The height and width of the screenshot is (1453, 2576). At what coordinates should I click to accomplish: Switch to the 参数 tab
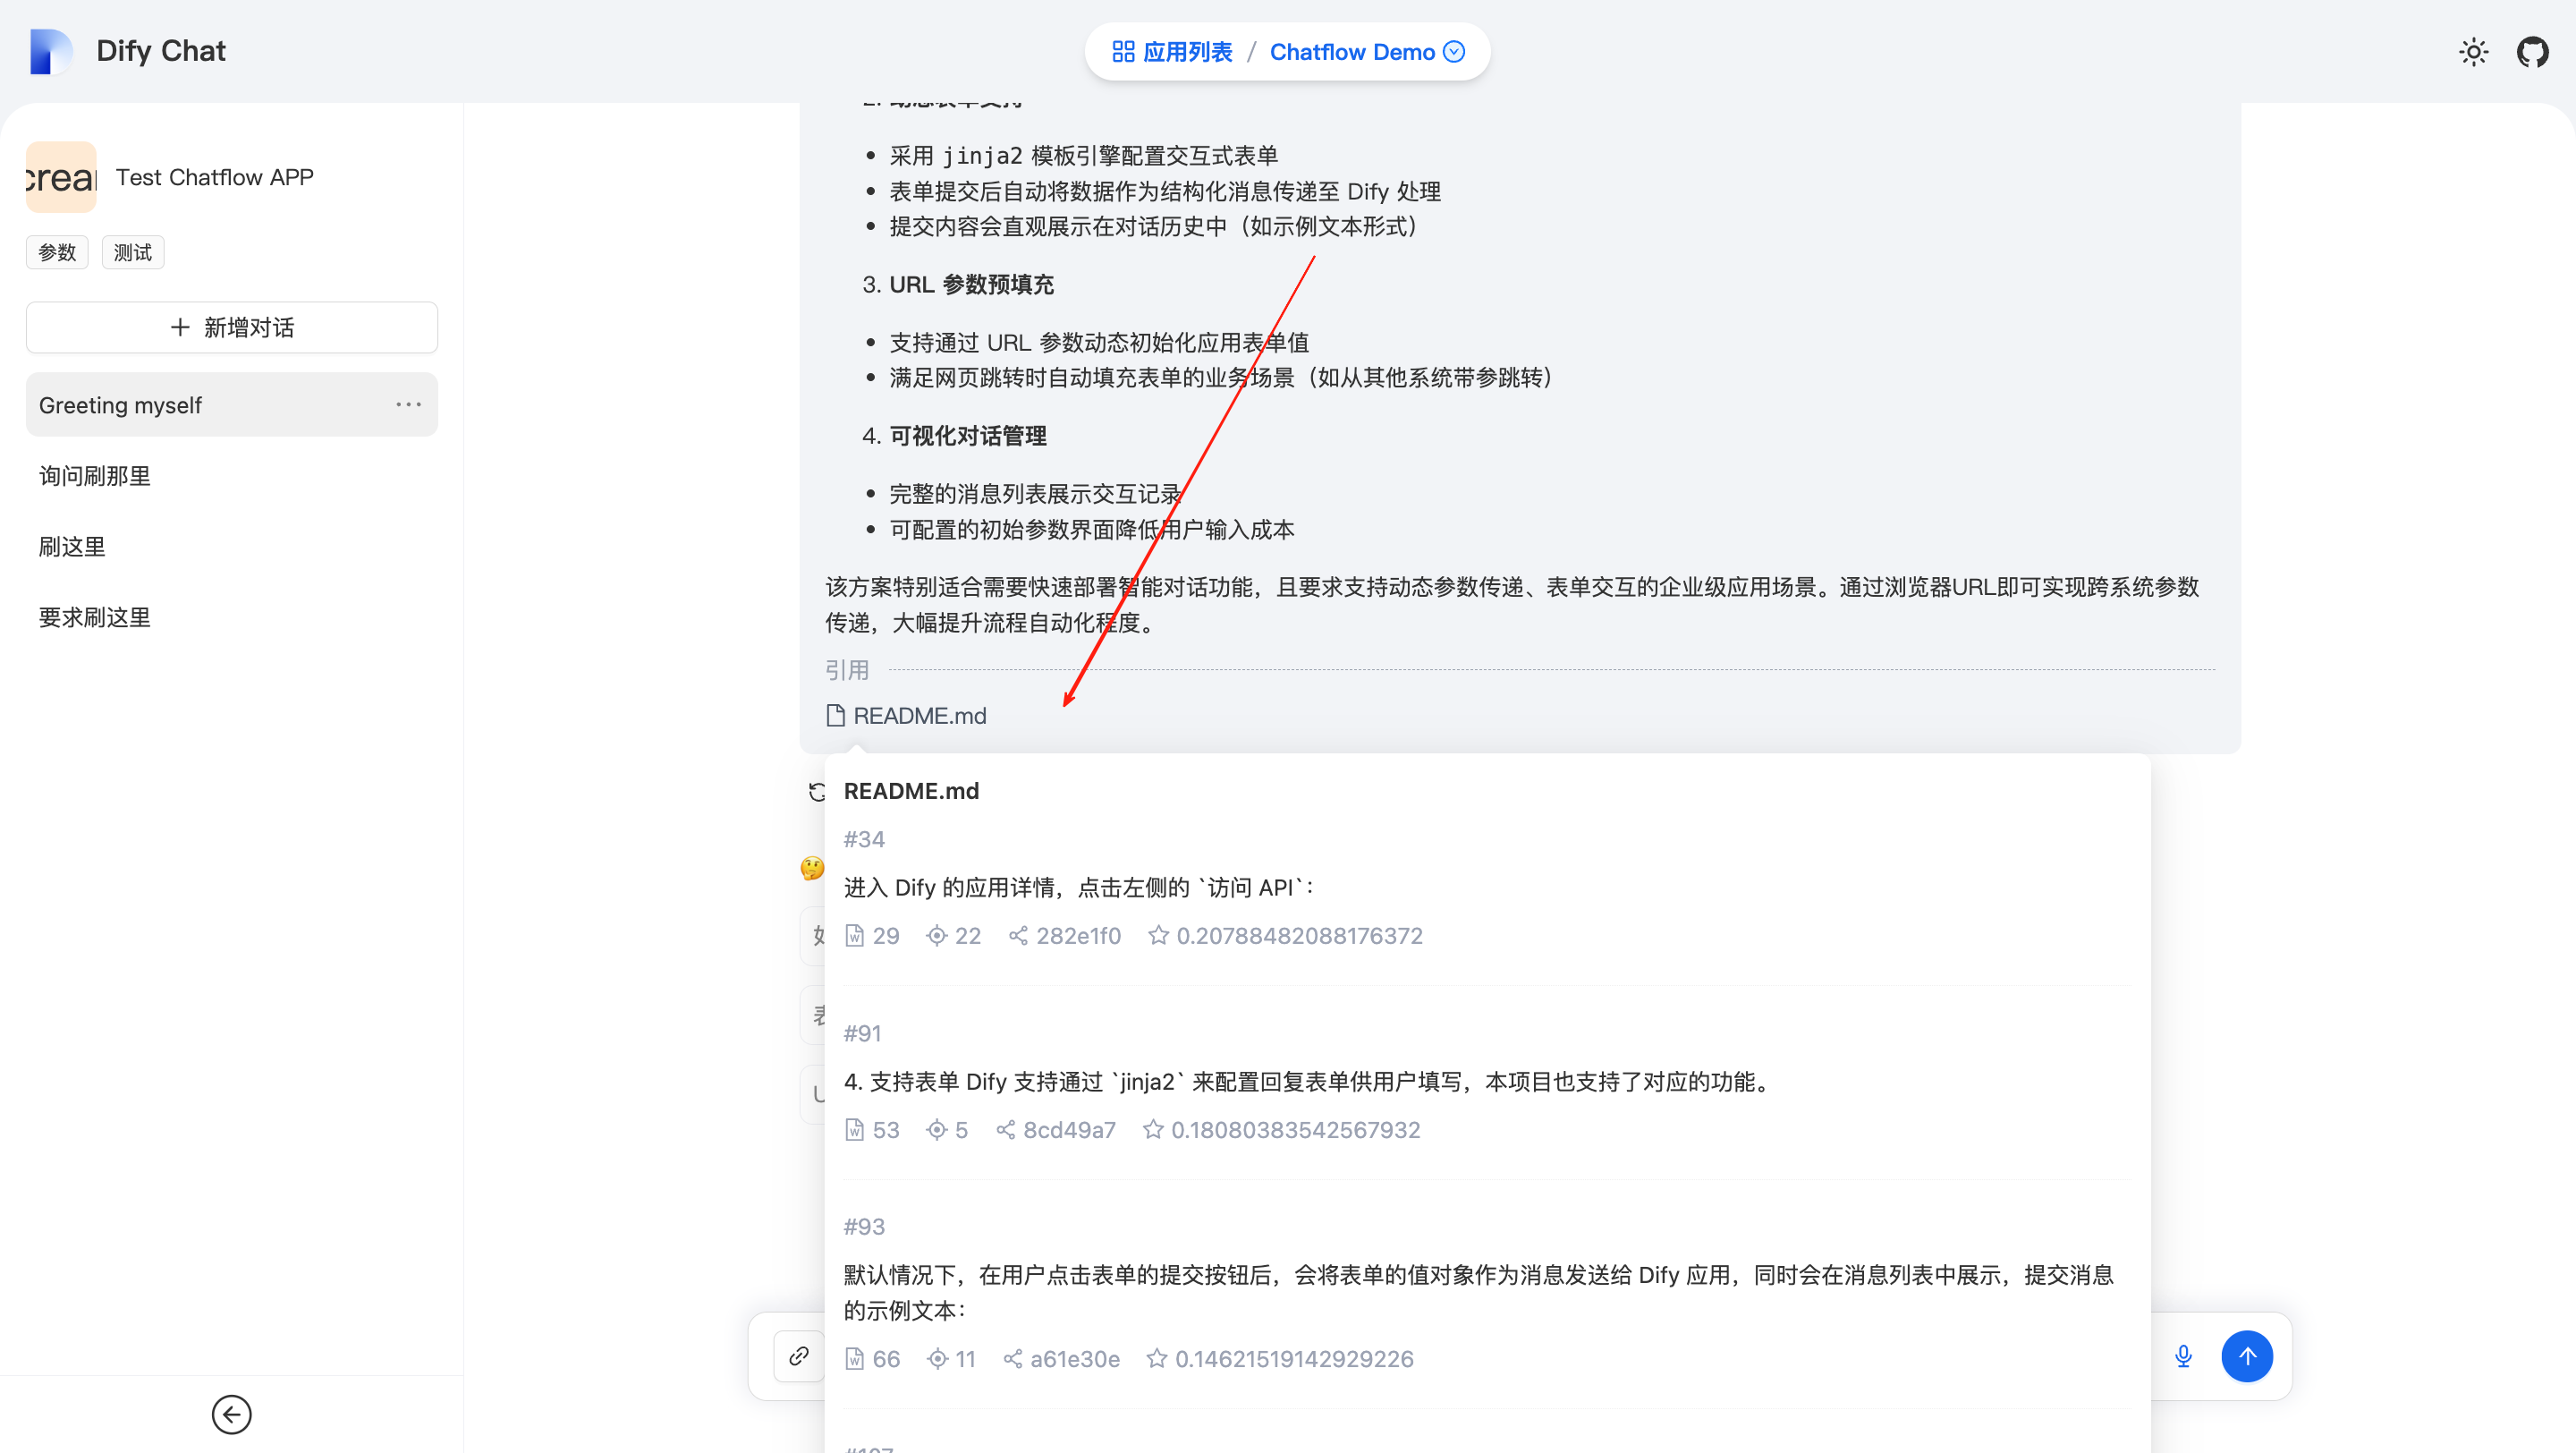pos(56,252)
